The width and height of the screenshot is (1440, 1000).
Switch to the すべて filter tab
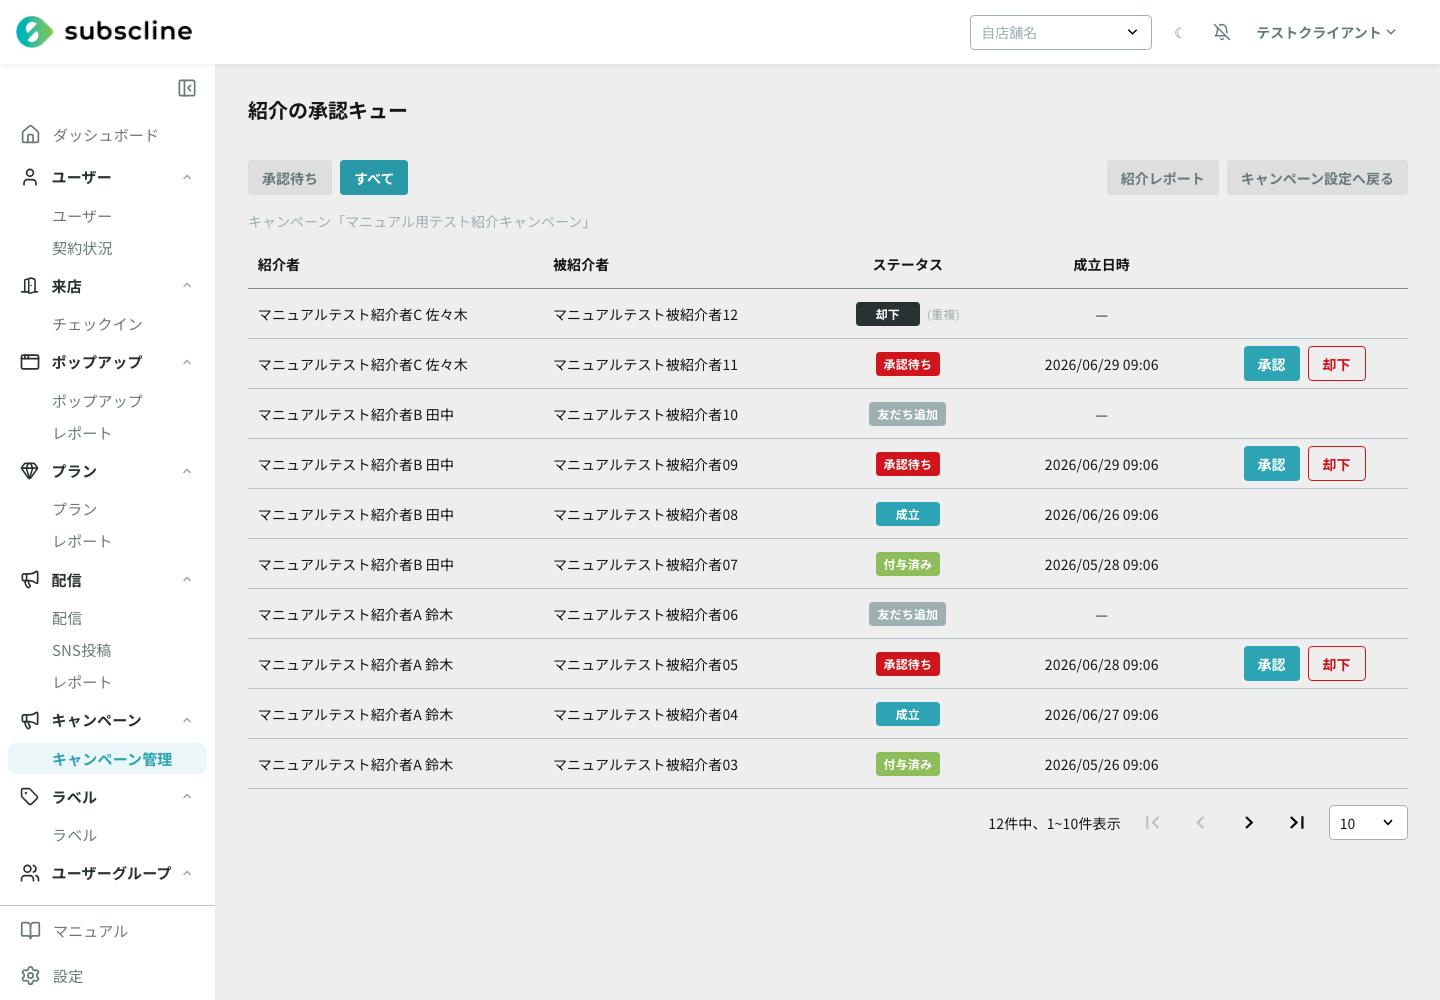tap(374, 178)
